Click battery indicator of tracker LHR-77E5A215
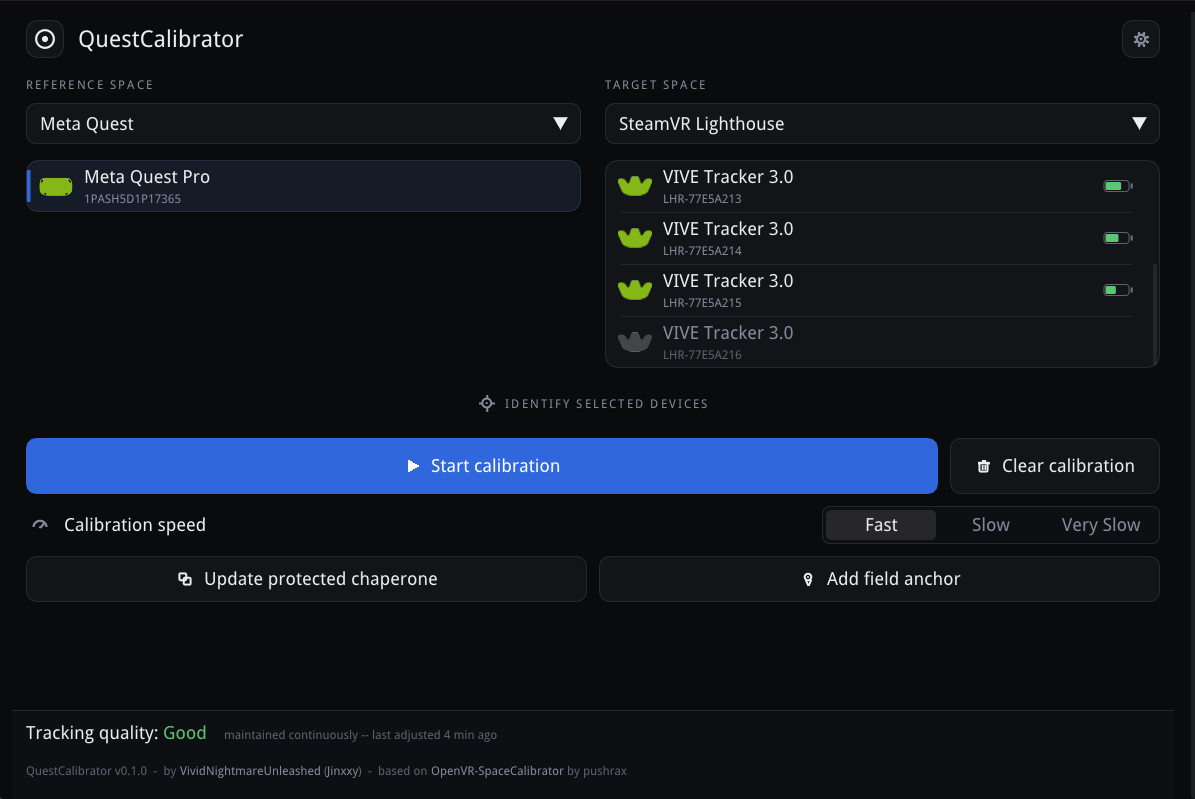 point(1117,290)
